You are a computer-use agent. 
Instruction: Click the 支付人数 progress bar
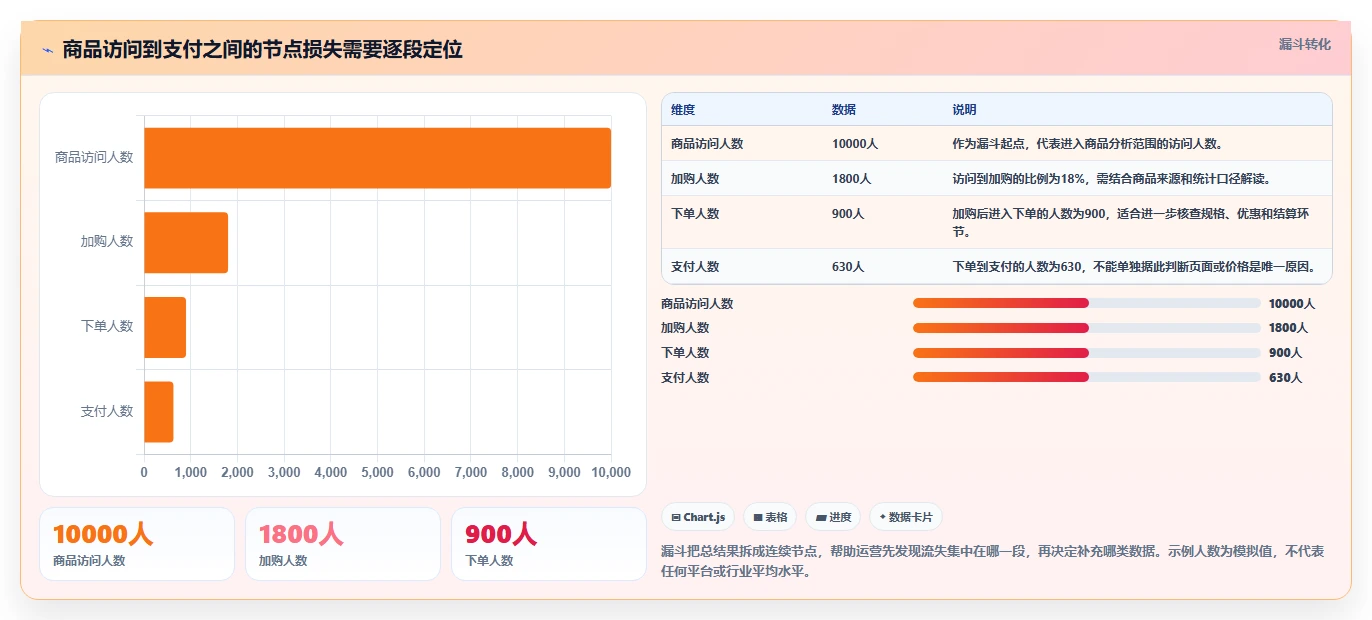click(x=1087, y=377)
